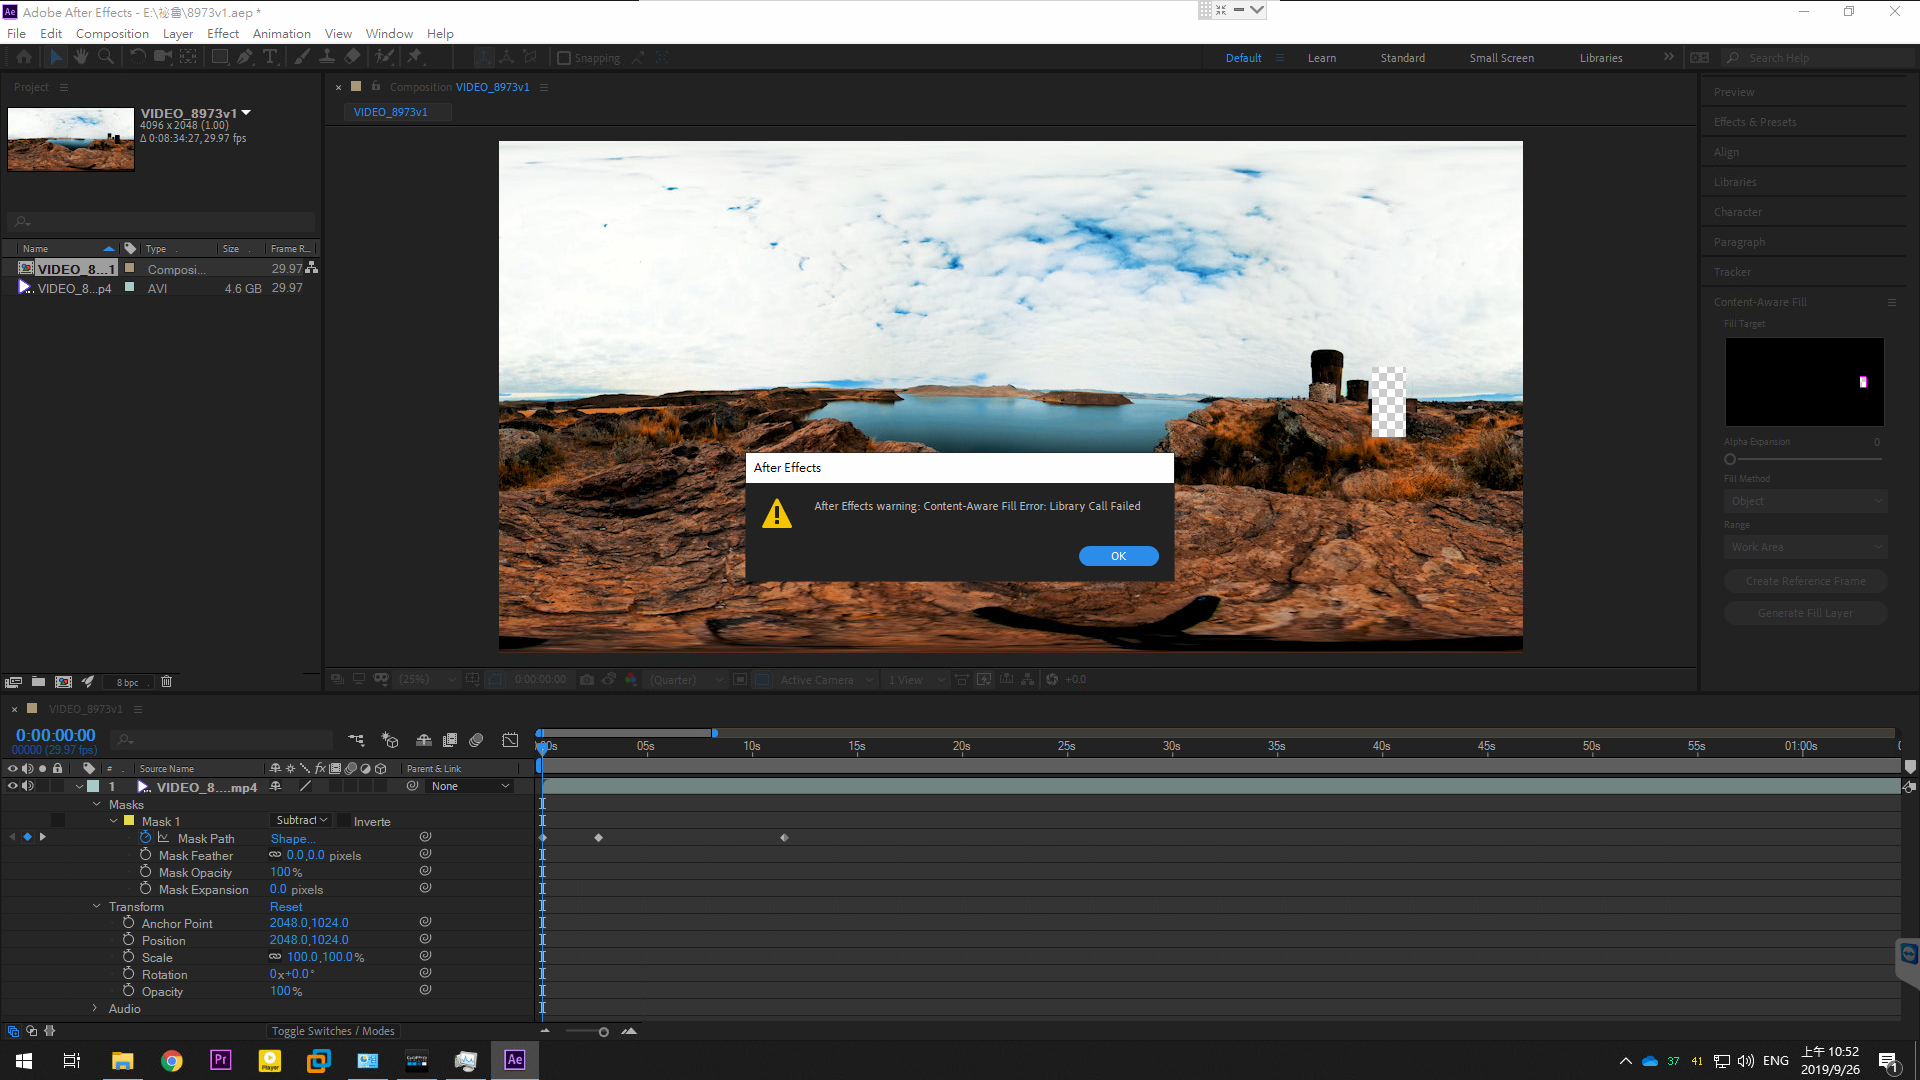Click the timeline zoom slider handle
The width and height of the screenshot is (1920, 1080).
[604, 1032]
